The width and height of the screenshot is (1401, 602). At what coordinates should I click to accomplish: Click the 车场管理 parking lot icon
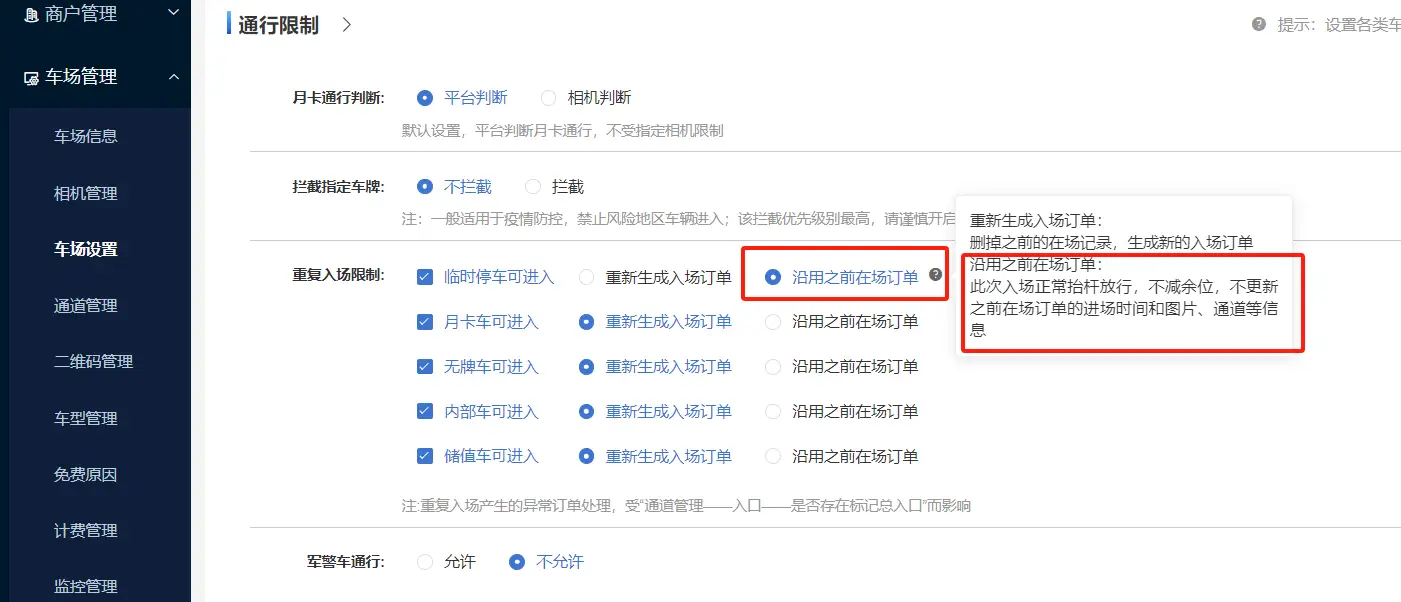(31, 77)
